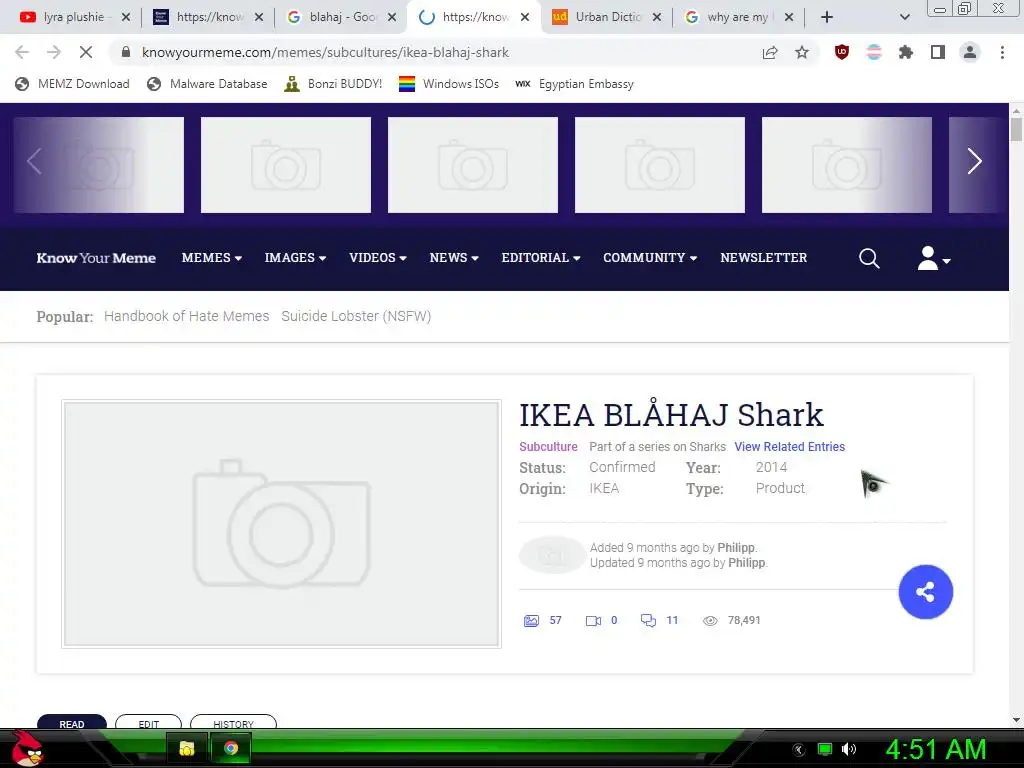1024x768 pixels.
Task: Click the Chrome taskbar icon
Action: [231, 748]
